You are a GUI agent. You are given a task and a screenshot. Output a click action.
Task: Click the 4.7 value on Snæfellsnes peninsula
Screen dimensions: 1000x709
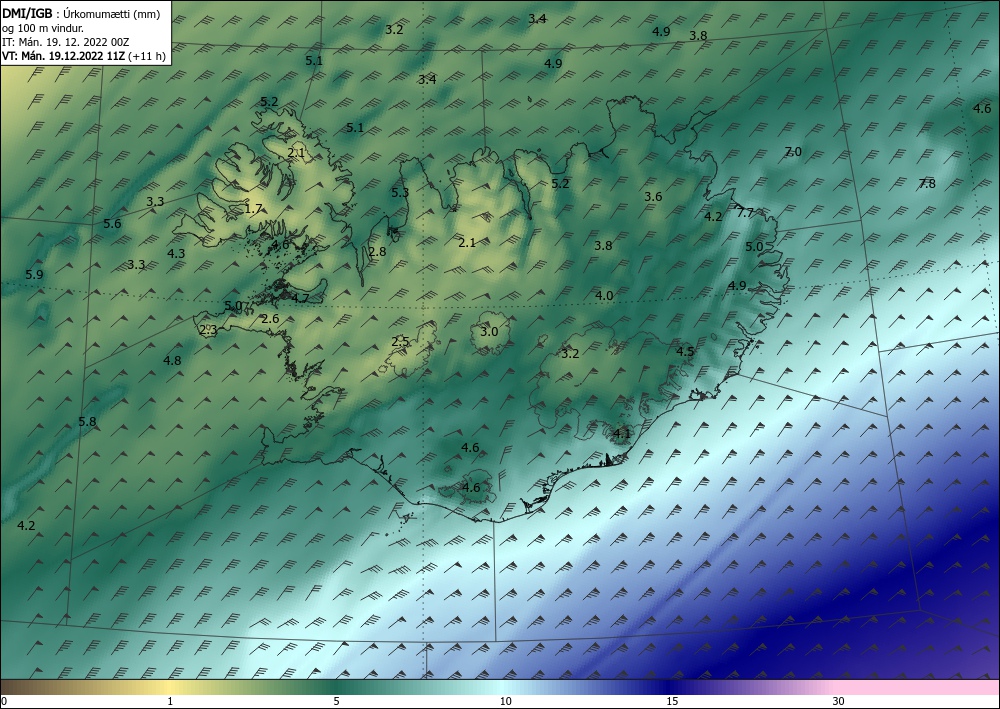tap(300, 298)
